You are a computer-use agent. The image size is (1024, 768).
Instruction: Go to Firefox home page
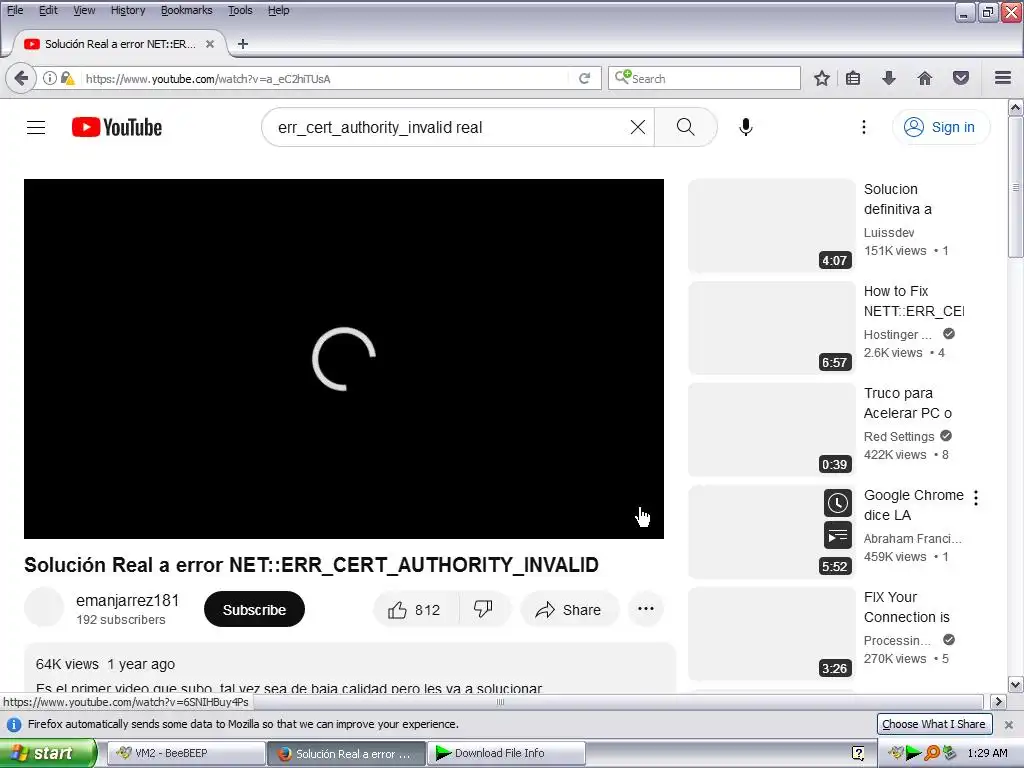pos(925,78)
